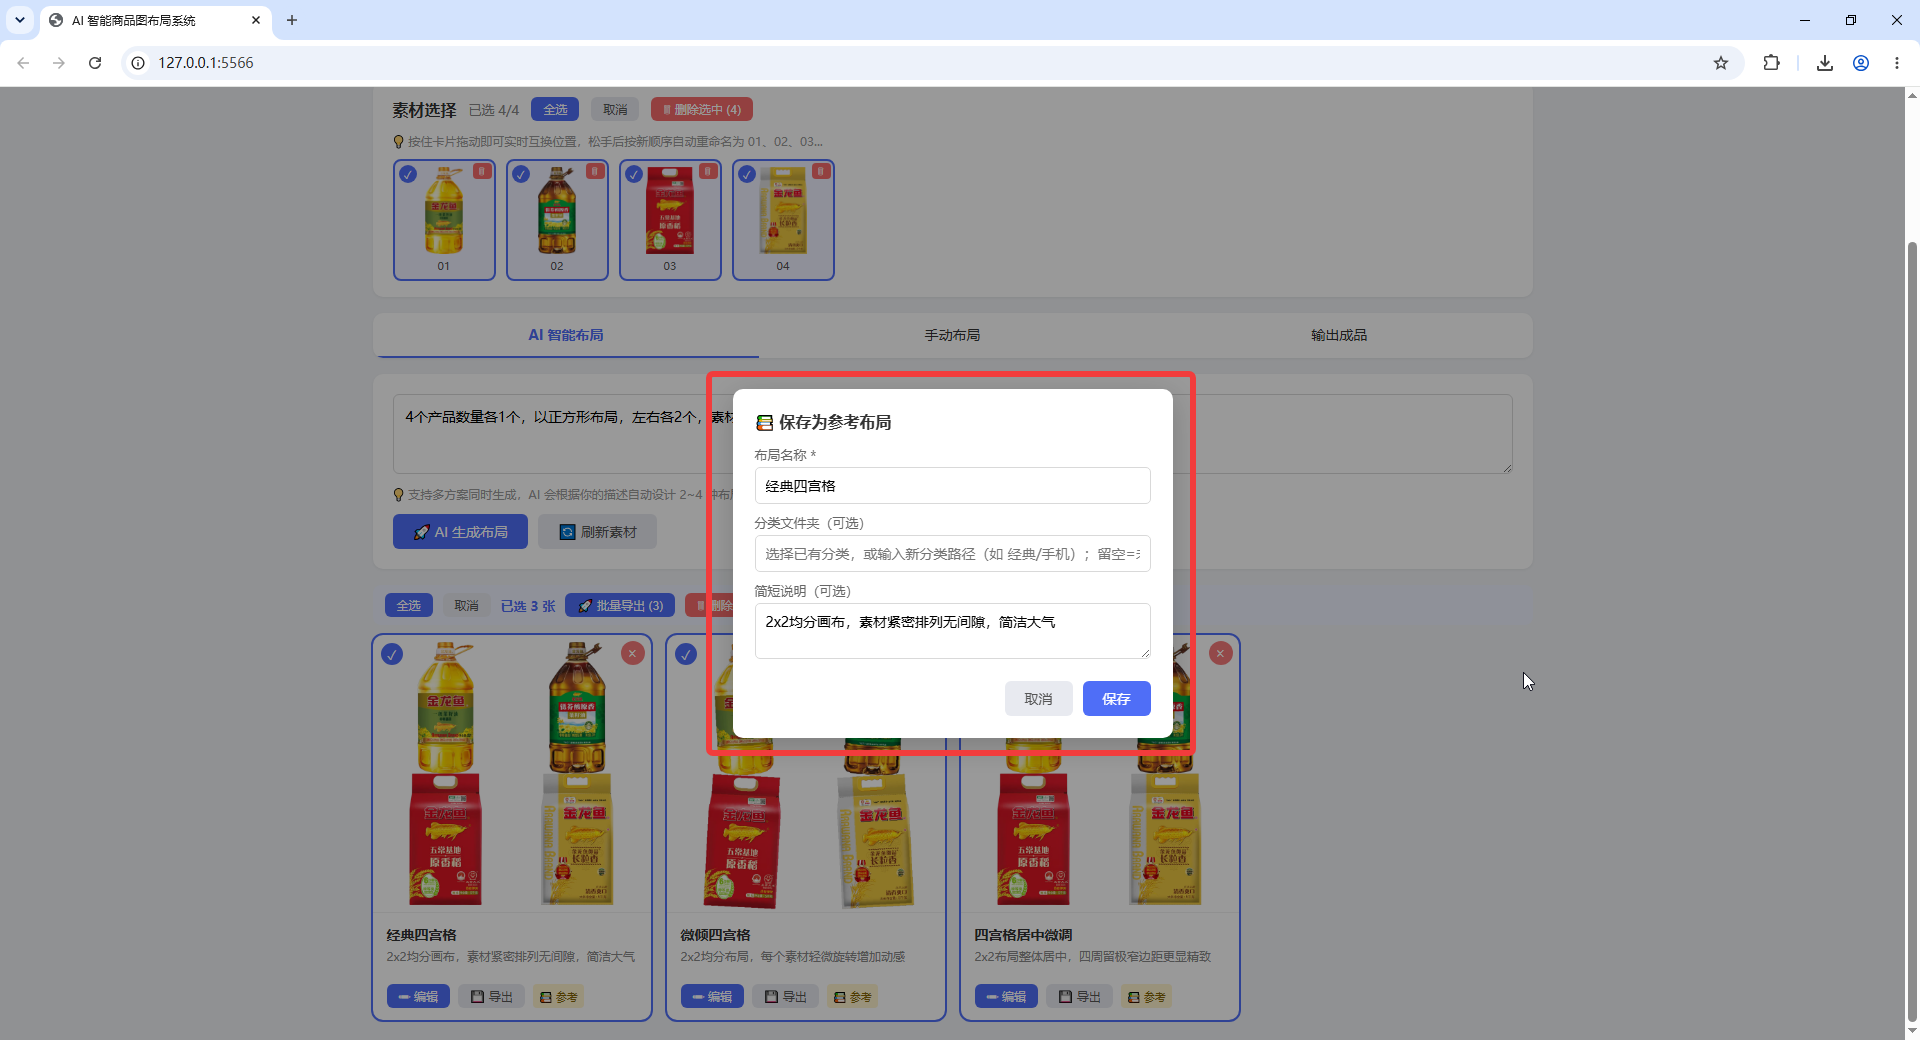Open the browser extensions menu
1920x1040 pixels.
coord(1771,63)
